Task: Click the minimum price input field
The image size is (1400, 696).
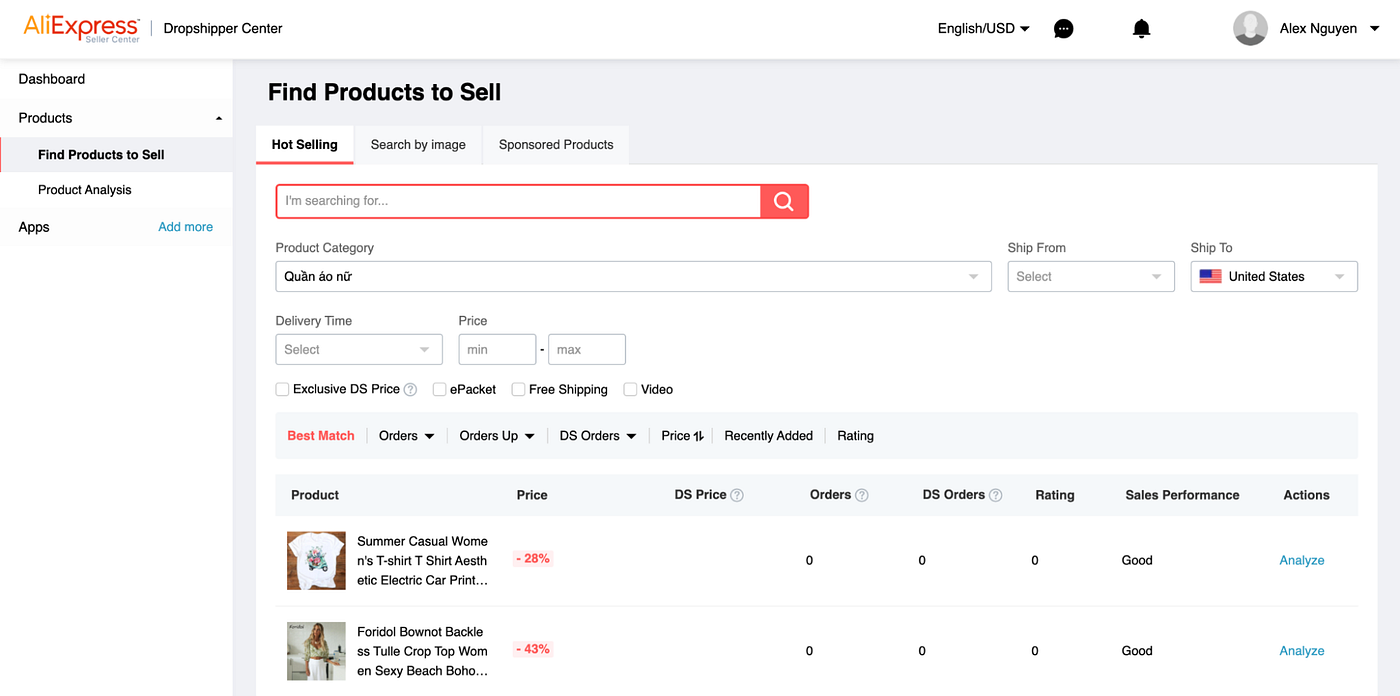Action: (x=497, y=350)
